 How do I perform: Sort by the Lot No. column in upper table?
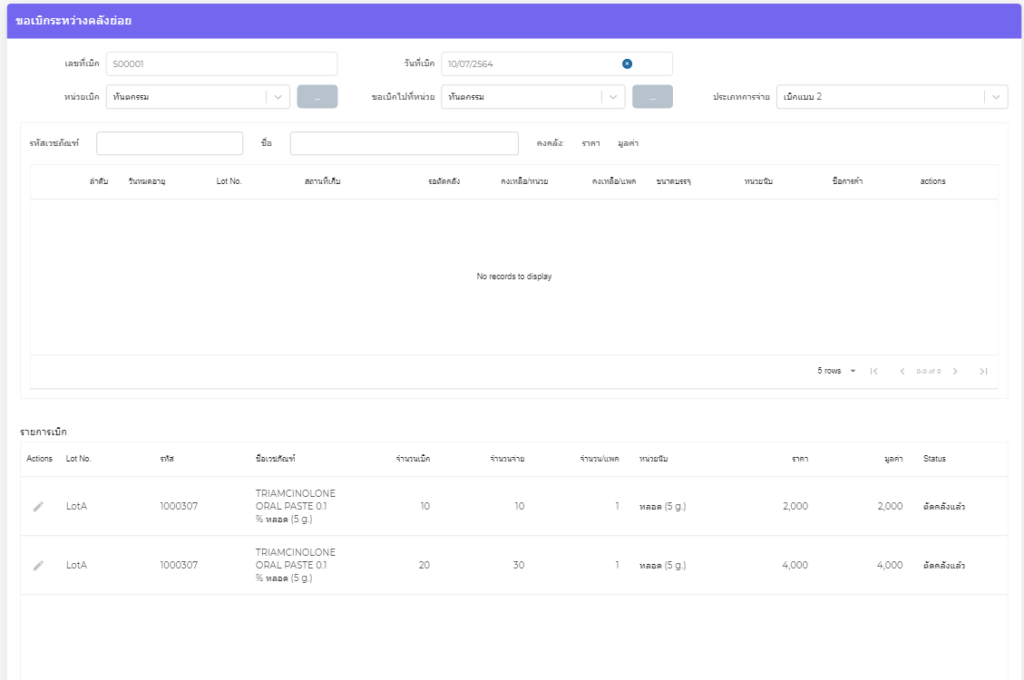click(x=229, y=181)
